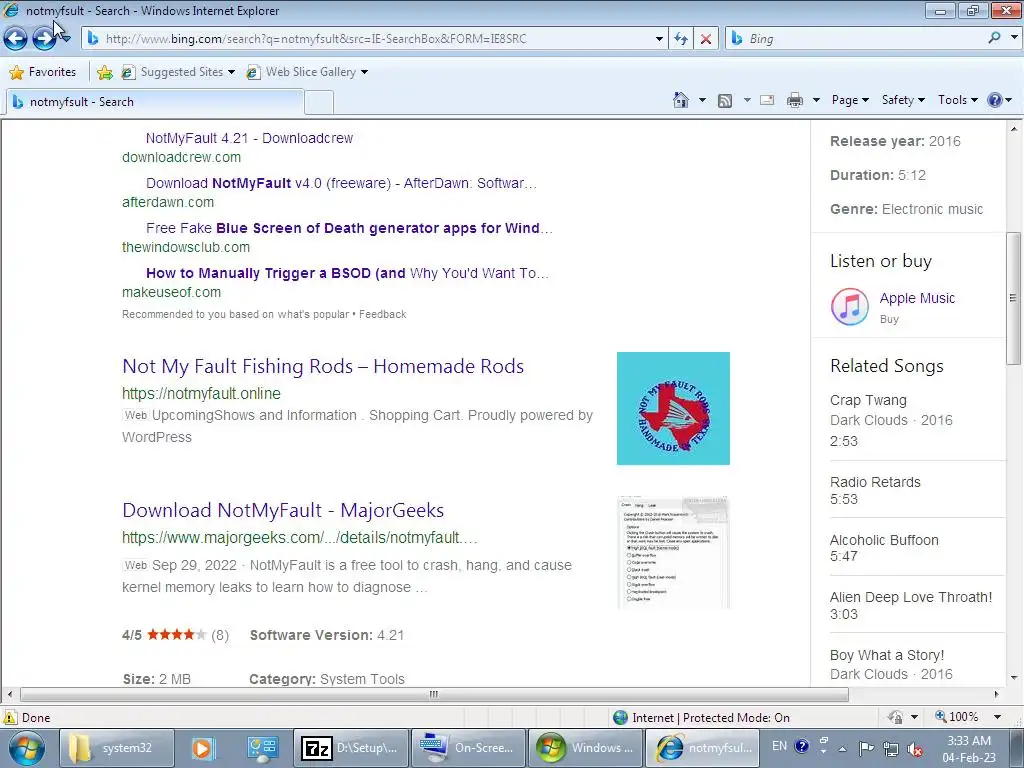Image resolution: width=1024 pixels, height=768 pixels.
Task: Open system32 folder taskbar button
Action: click(x=118, y=748)
